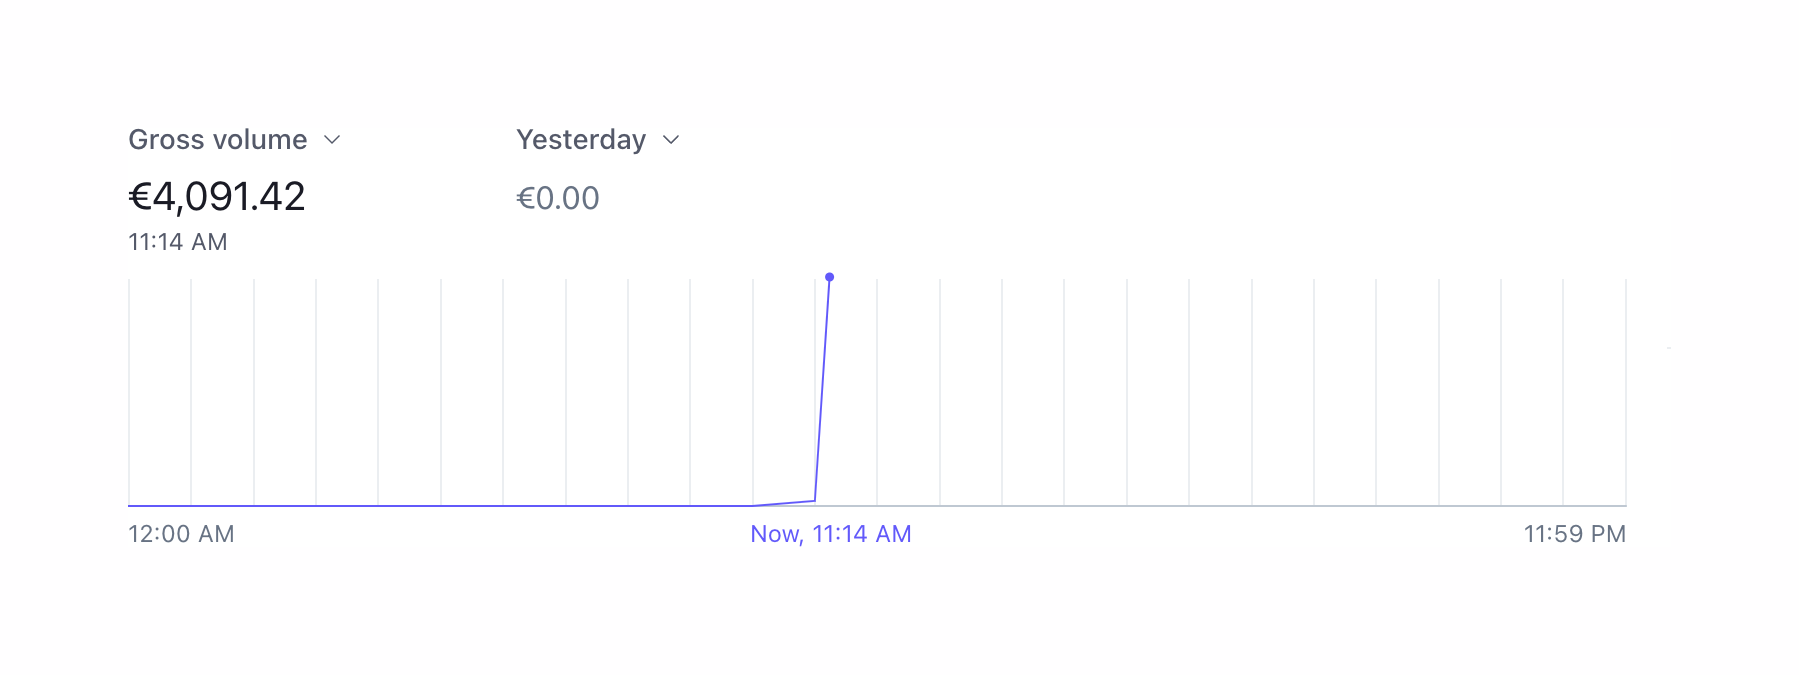Click the "Now, 11:14 AM" axis label
Viewport: 1799px width, 675px height.
point(830,534)
